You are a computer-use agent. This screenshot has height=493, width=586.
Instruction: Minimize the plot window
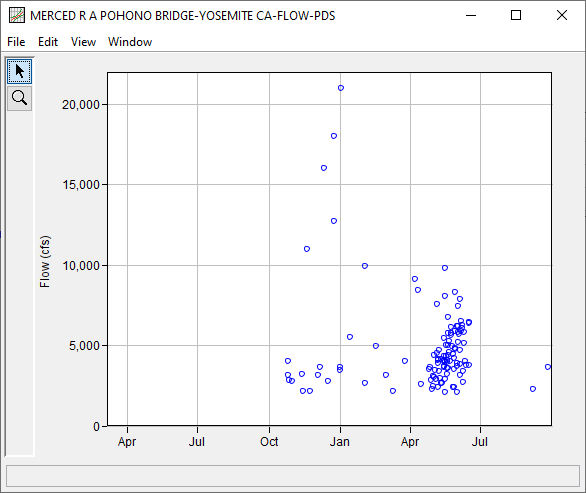coord(471,15)
